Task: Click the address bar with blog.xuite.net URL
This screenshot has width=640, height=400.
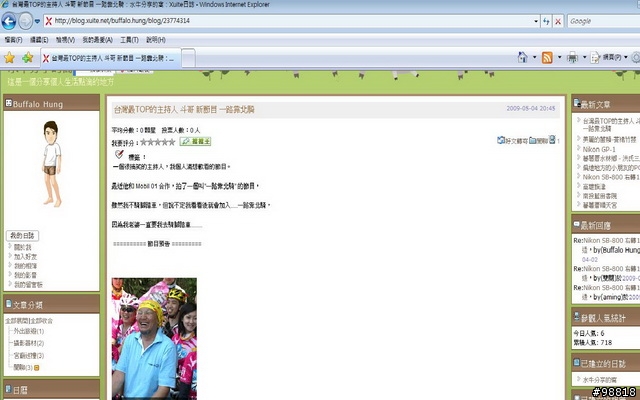Action: pos(287,21)
